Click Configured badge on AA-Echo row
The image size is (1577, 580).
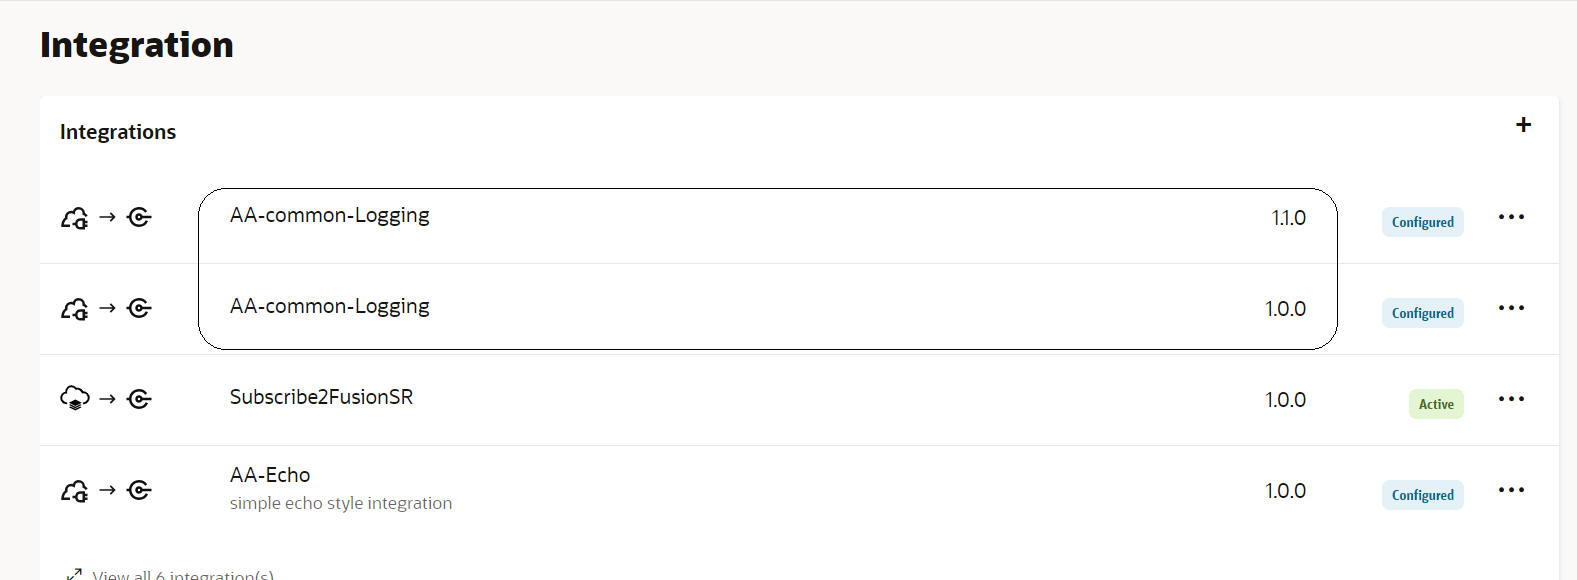click(1422, 495)
